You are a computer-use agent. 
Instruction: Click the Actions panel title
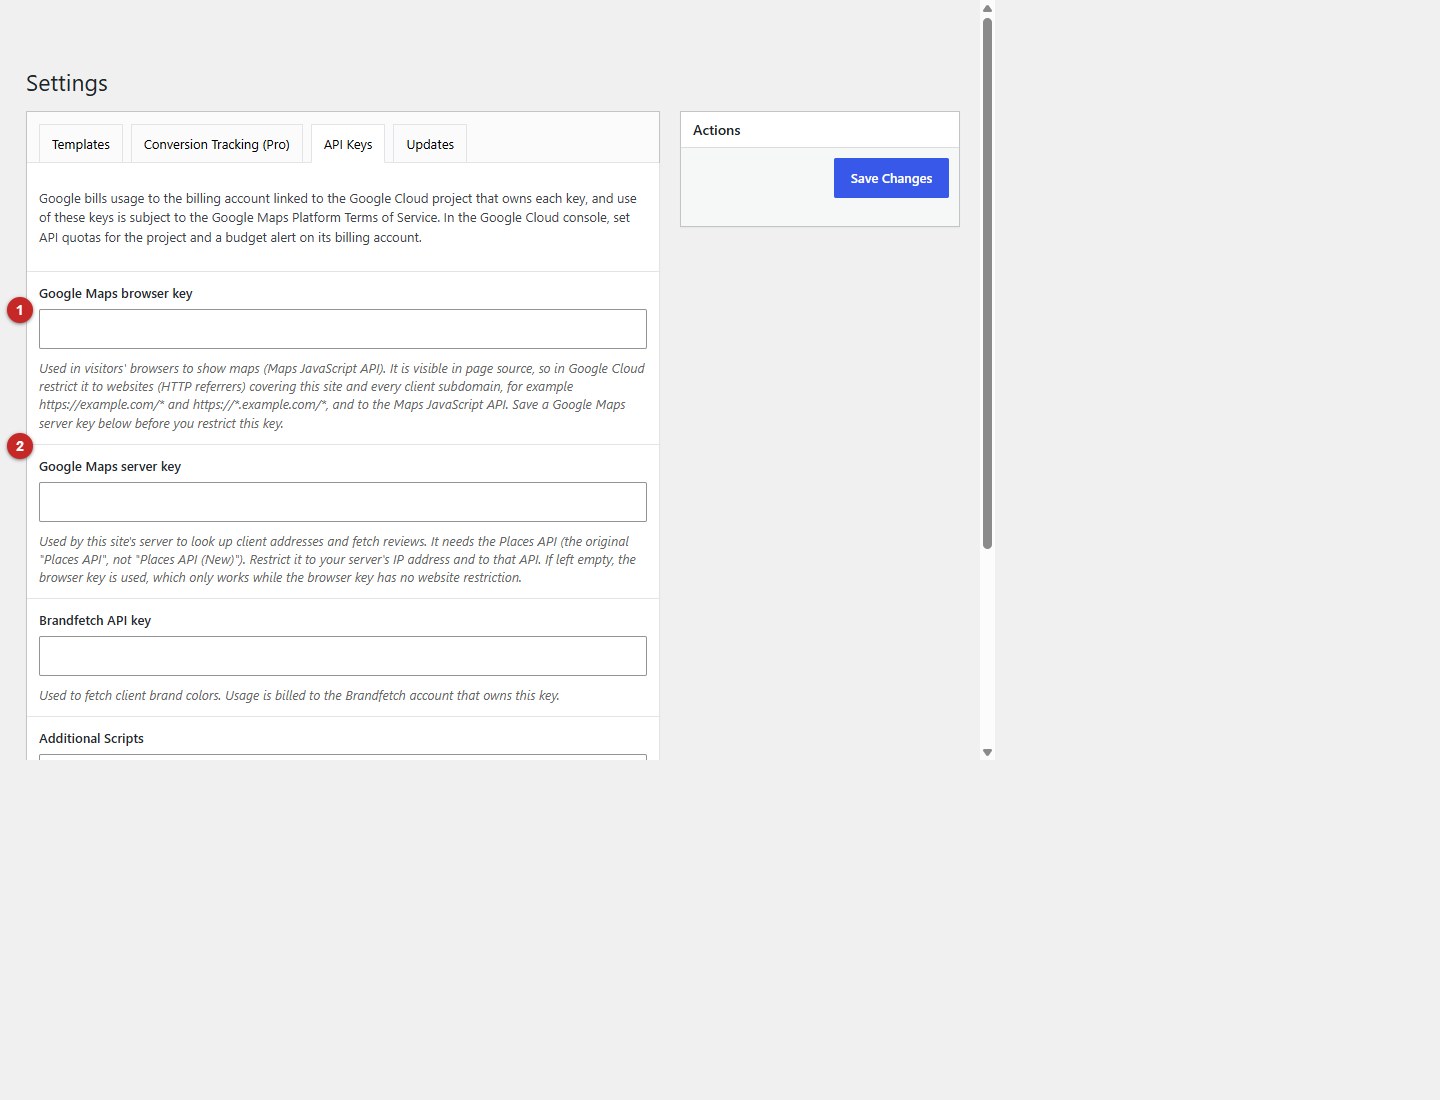click(717, 130)
